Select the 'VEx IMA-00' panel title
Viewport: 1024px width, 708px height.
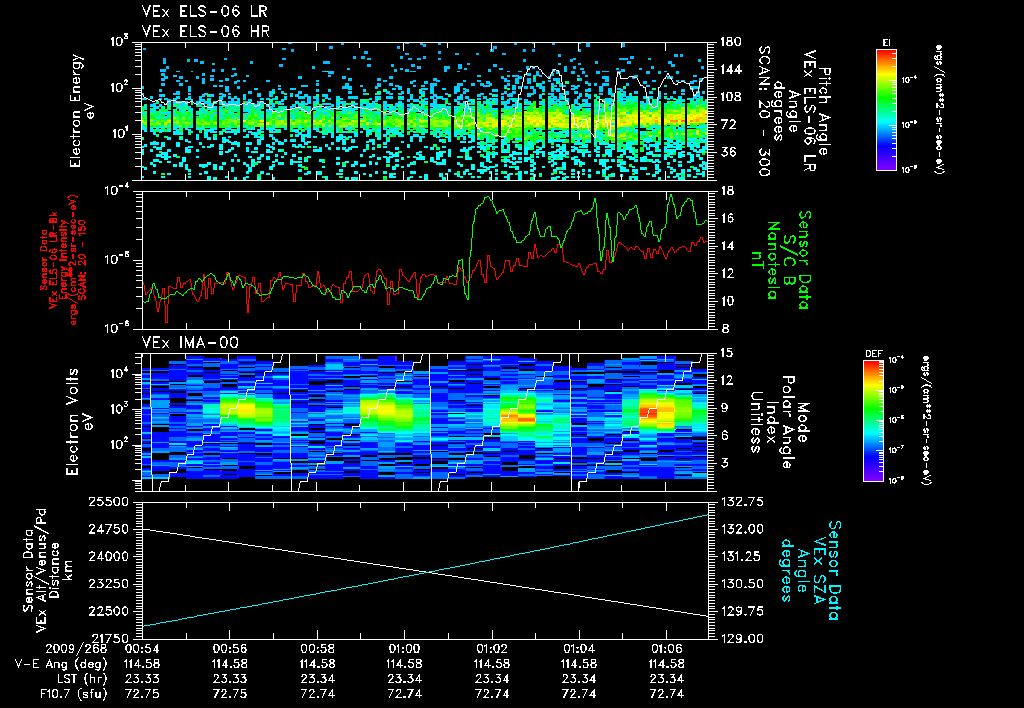click(x=190, y=342)
